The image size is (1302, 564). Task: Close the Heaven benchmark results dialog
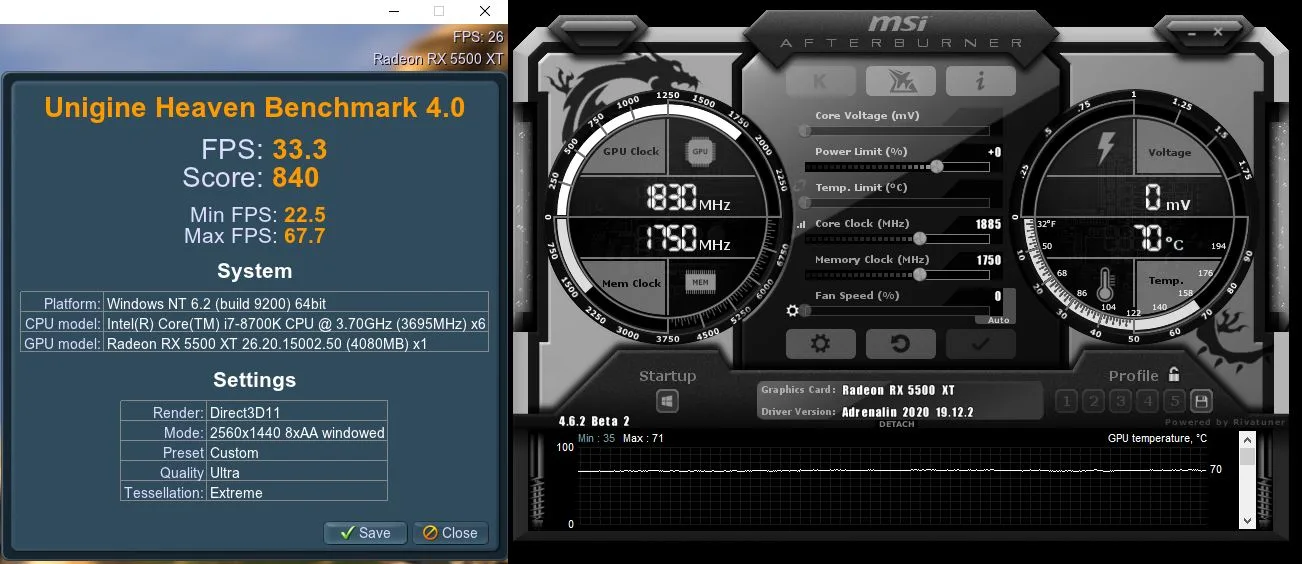[450, 533]
